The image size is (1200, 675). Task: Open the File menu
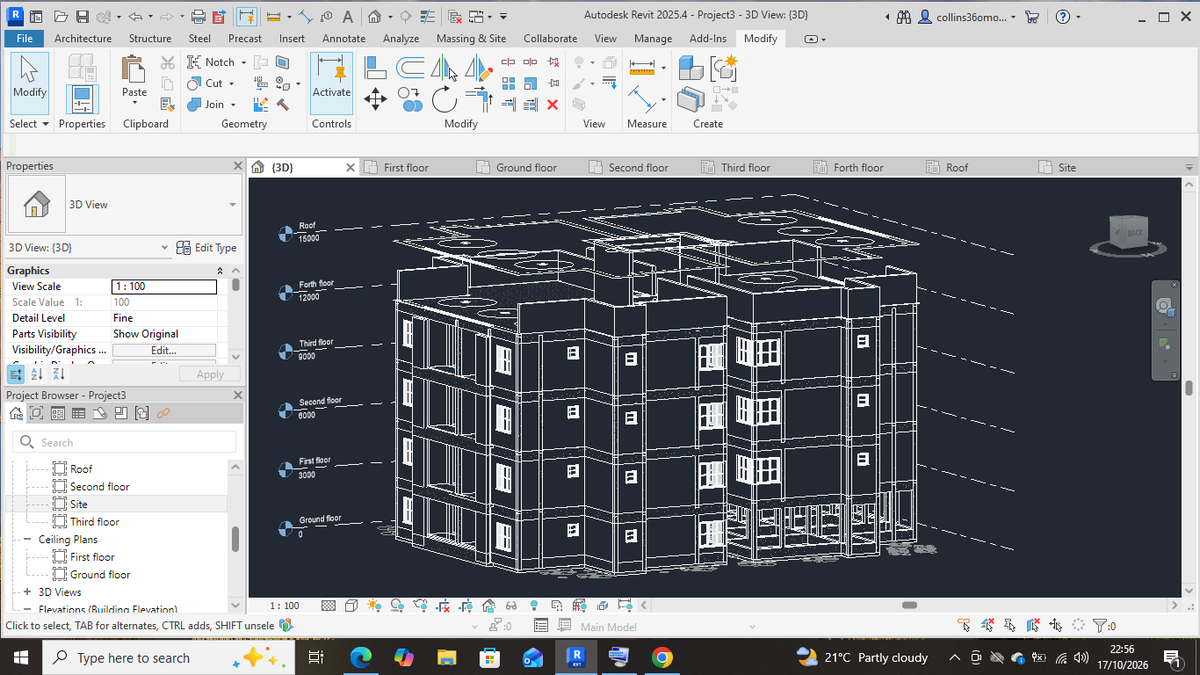(25, 38)
